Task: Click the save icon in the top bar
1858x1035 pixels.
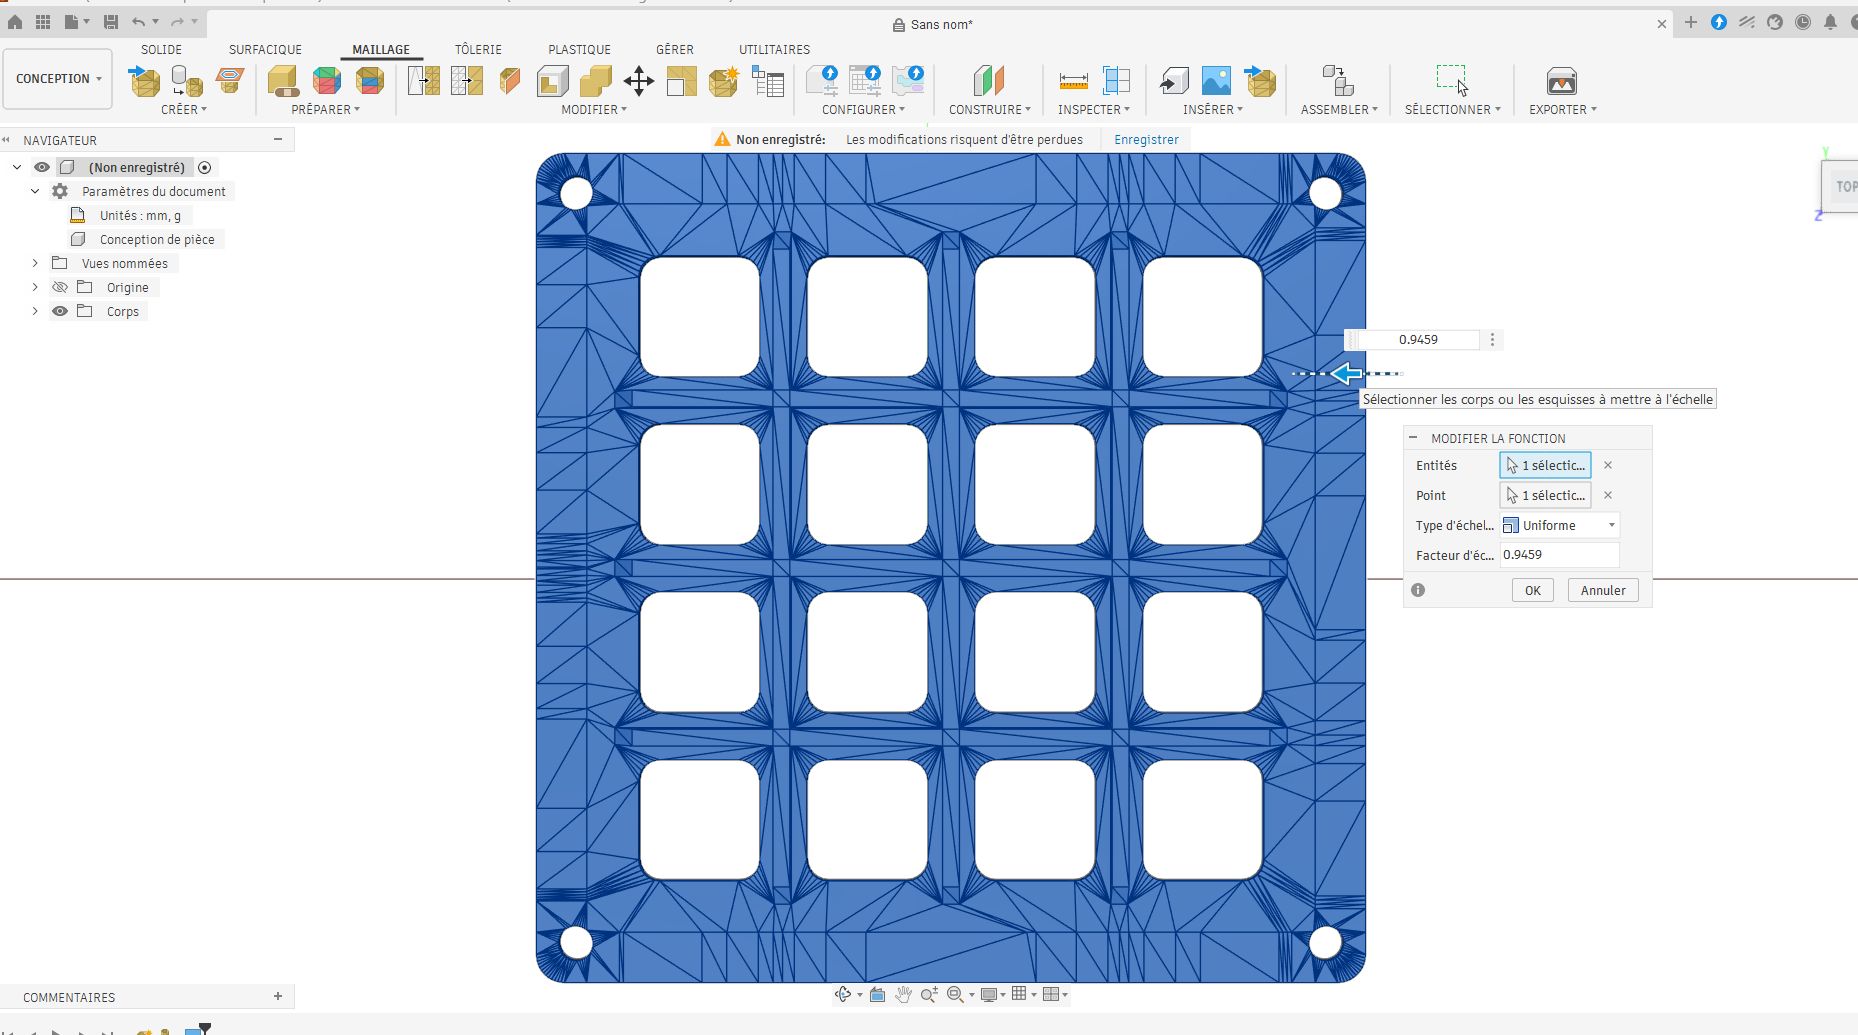Action: point(111,22)
